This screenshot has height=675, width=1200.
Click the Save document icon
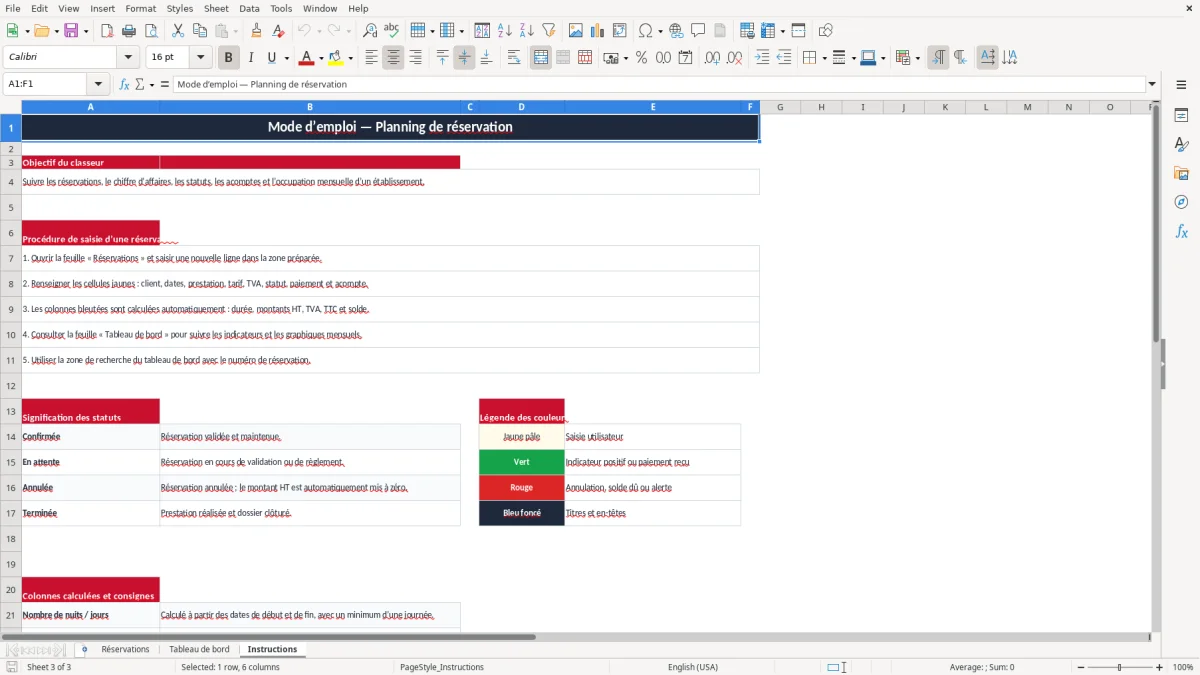coord(71,31)
